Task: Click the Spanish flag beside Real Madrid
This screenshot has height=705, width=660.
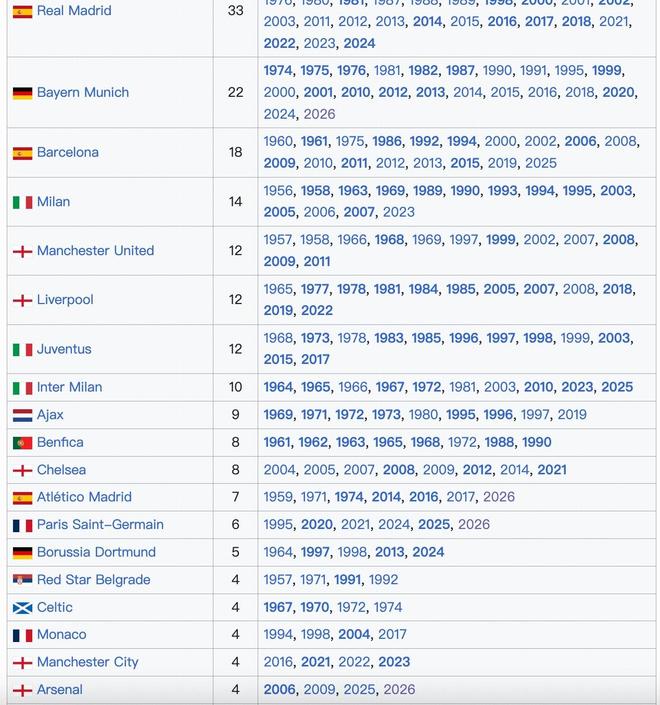Action: 22,11
